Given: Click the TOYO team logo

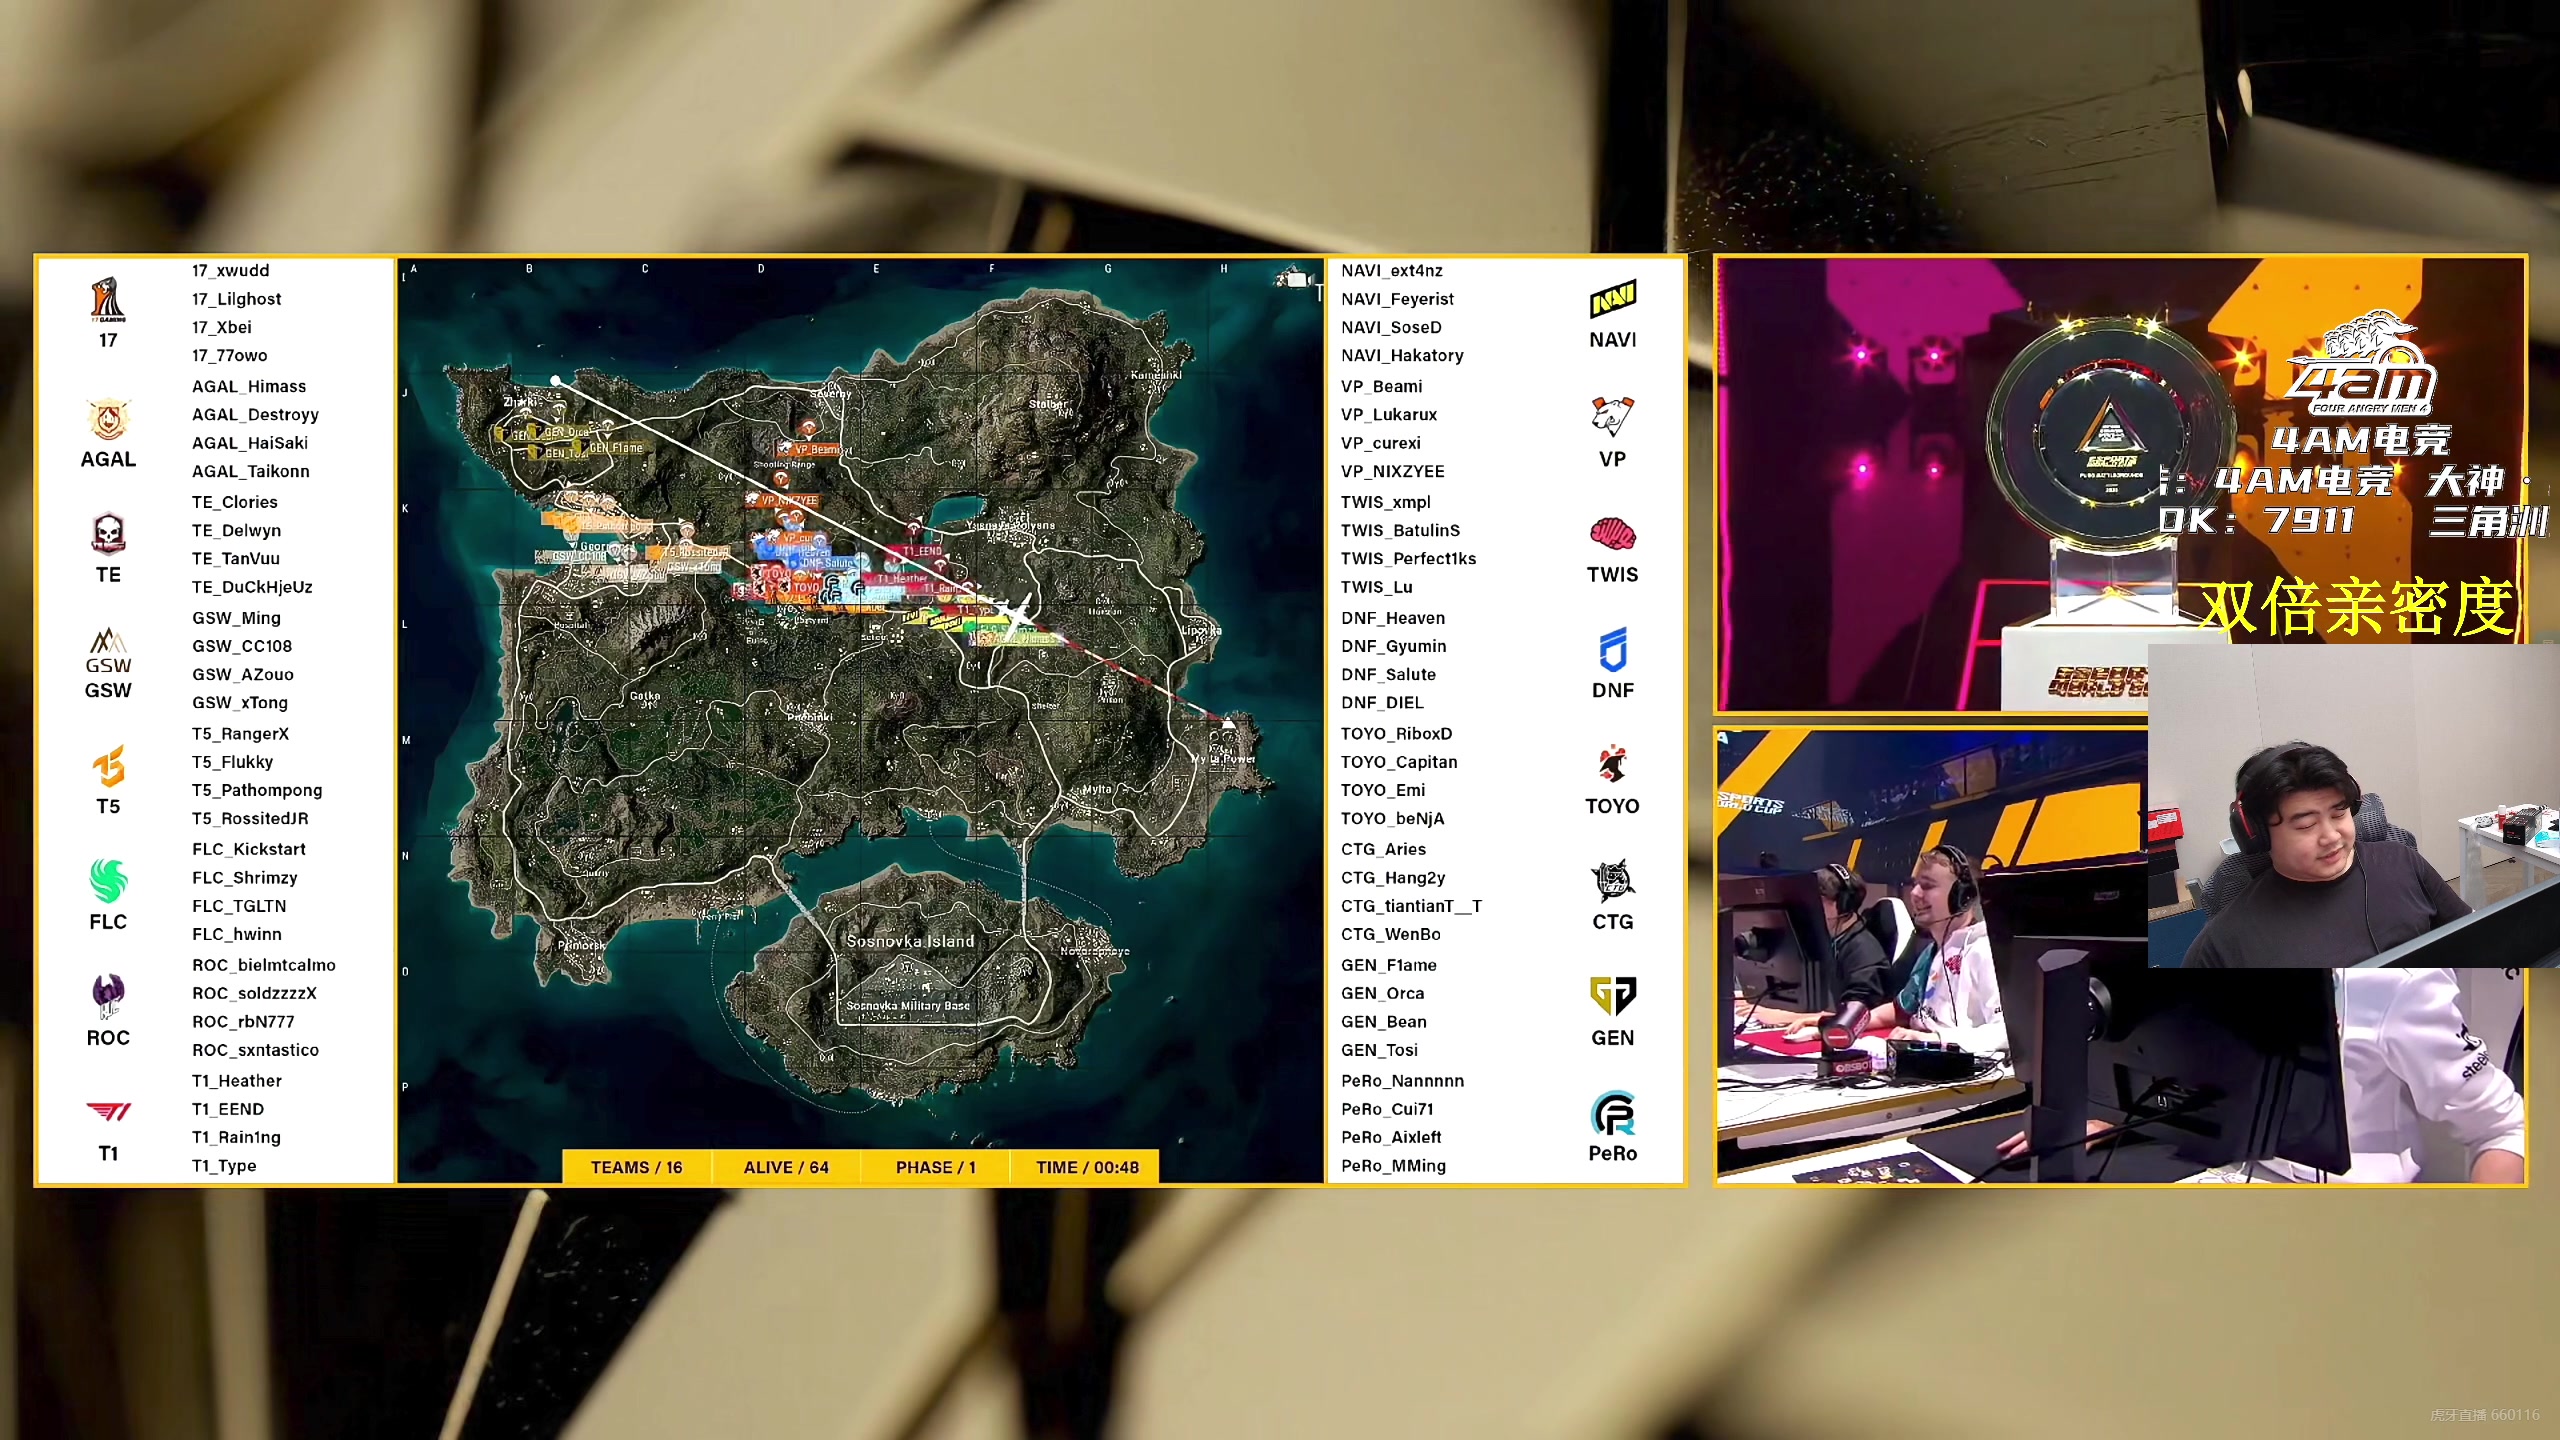Looking at the screenshot, I should click(1612, 765).
